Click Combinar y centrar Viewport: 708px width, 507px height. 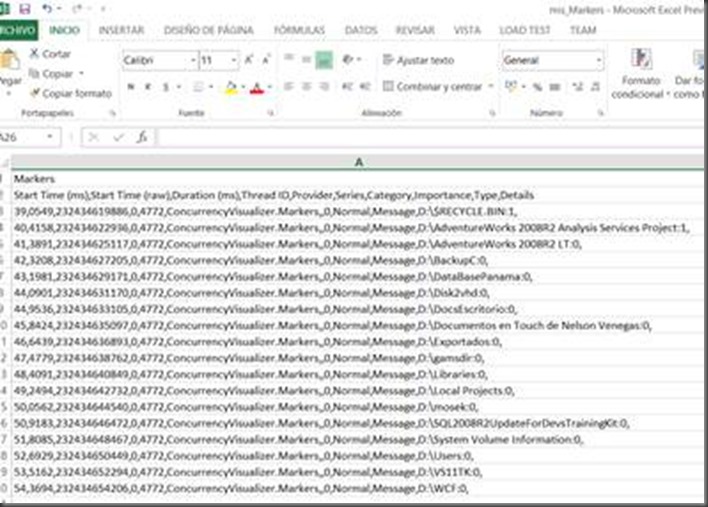point(433,87)
